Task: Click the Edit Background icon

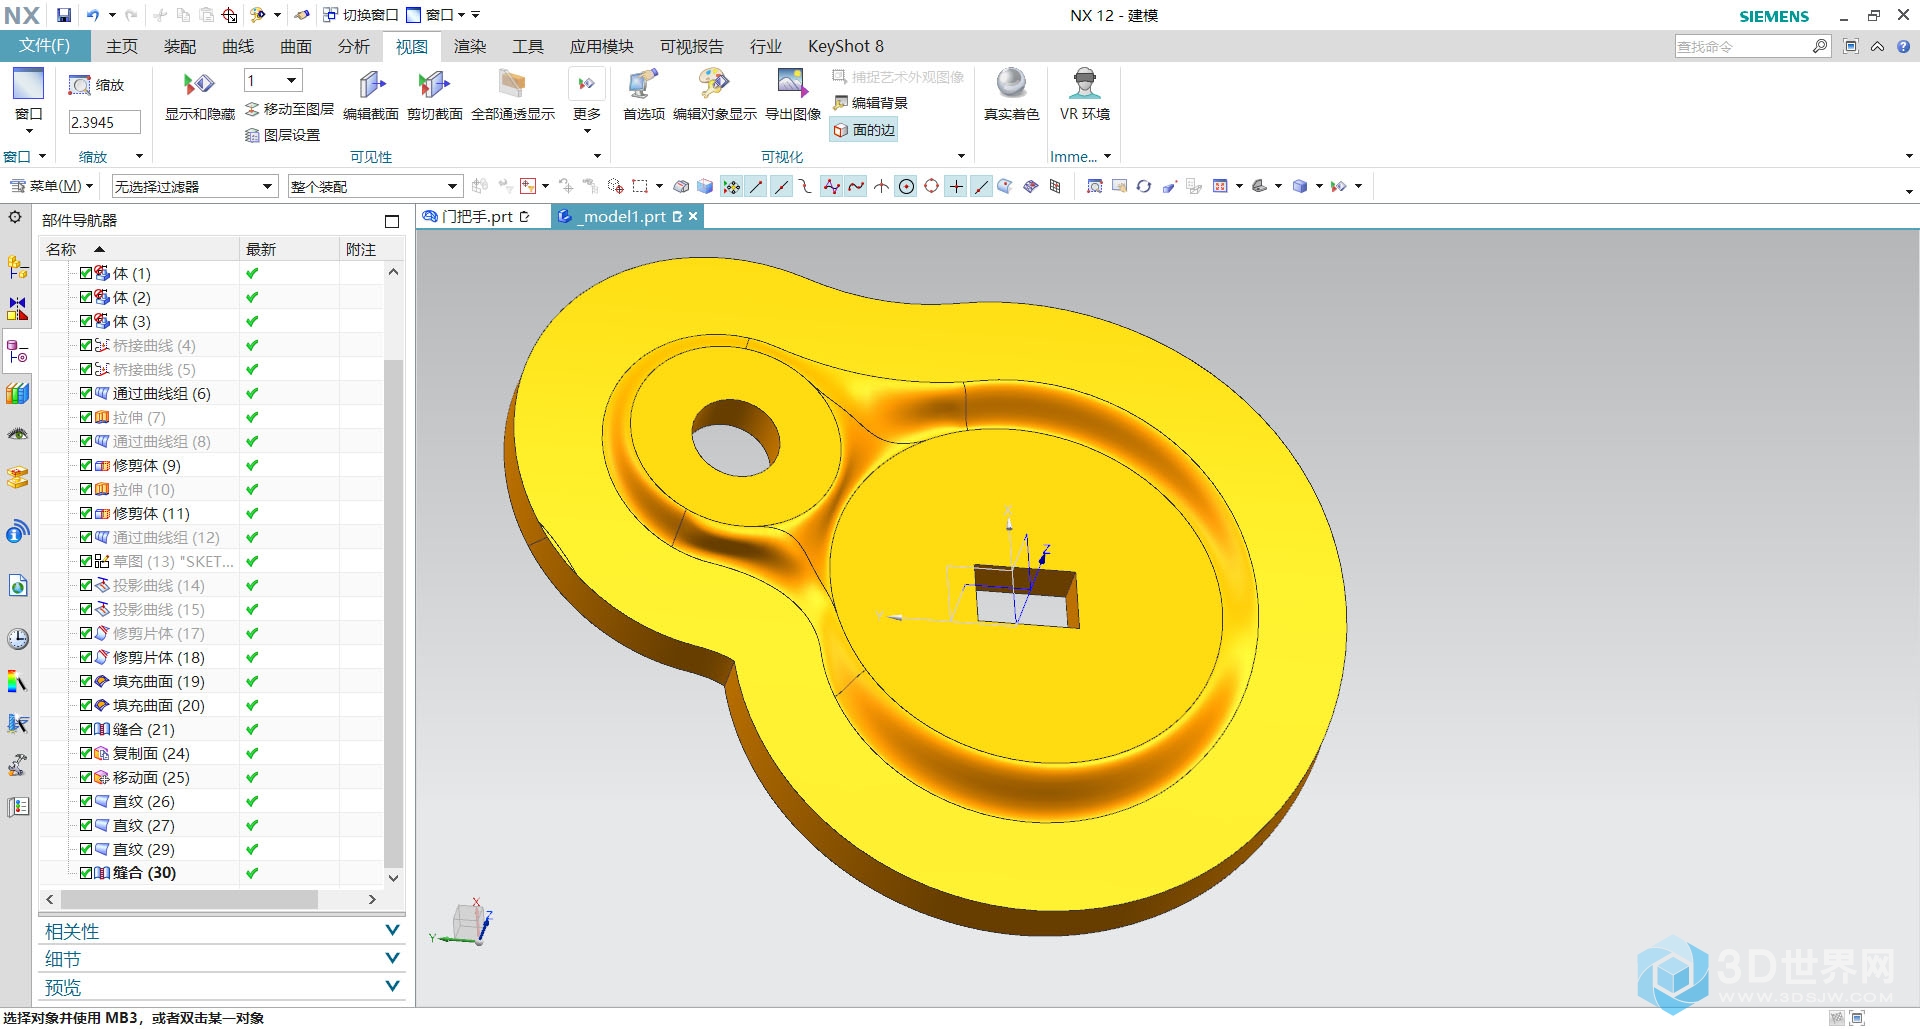Action: 841,103
